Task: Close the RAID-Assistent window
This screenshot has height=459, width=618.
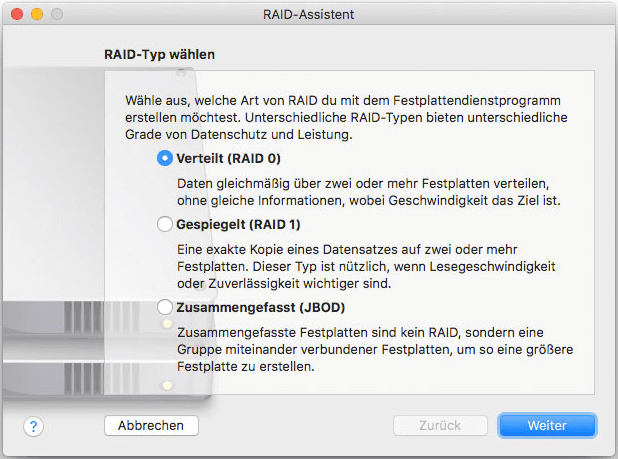Action: click(x=17, y=14)
